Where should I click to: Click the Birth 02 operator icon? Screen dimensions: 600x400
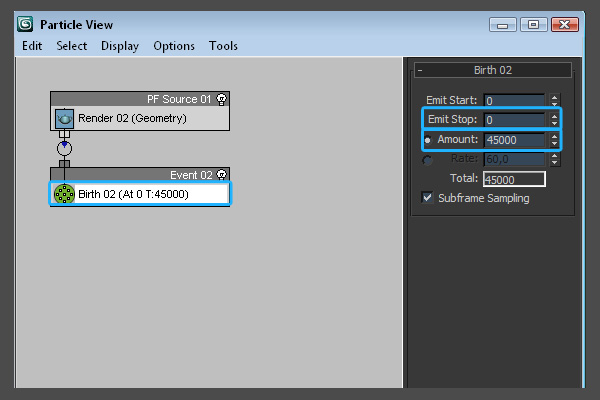64,194
